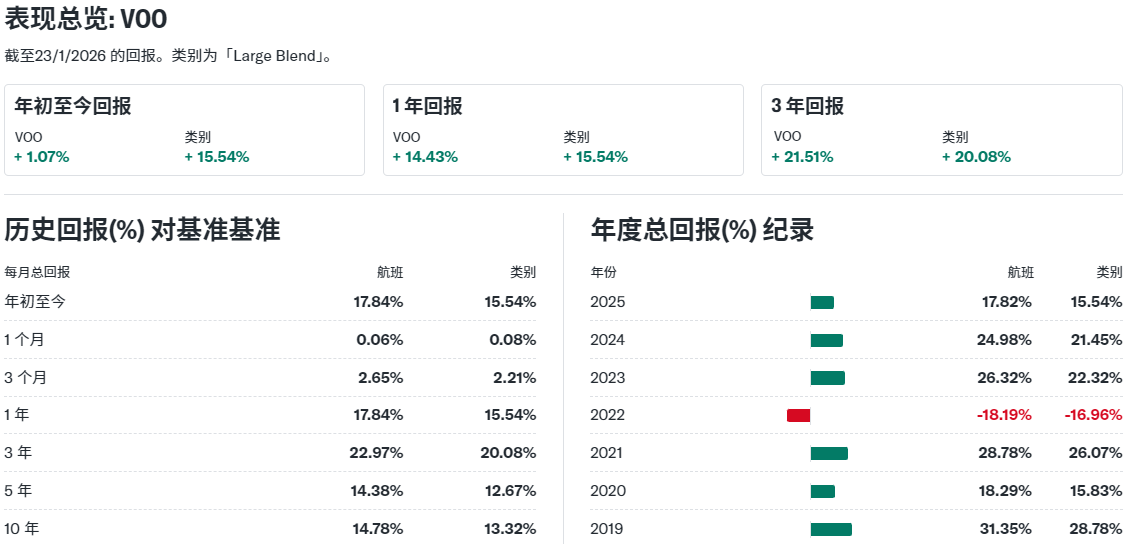Click the 2024 year label
This screenshot has height=544, width=1130.
(x=608, y=339)
